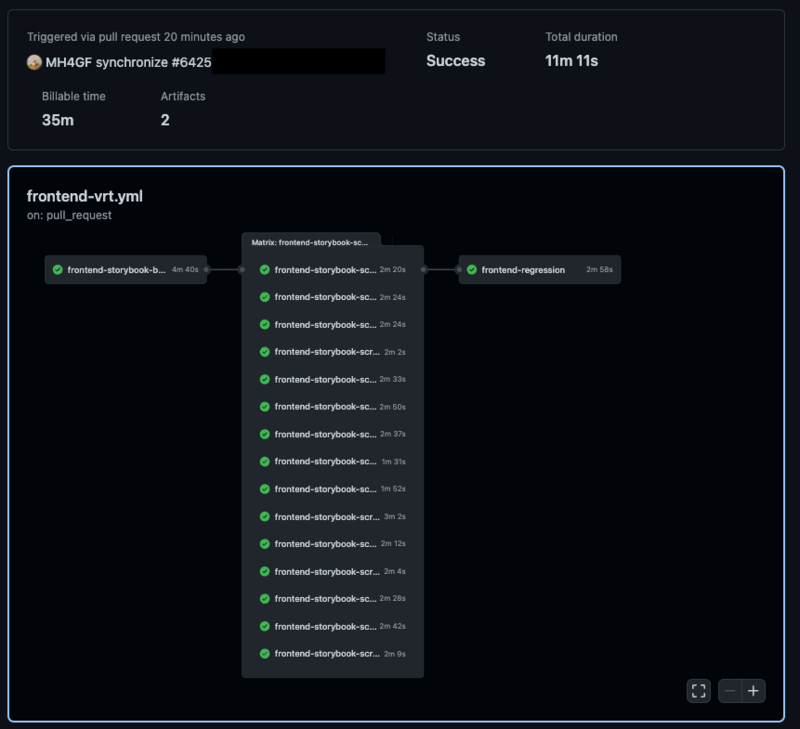Click the checkmark beside the 3m 2s job
Viewport: 800px width, 729px height.
click(x=264, y=516)
